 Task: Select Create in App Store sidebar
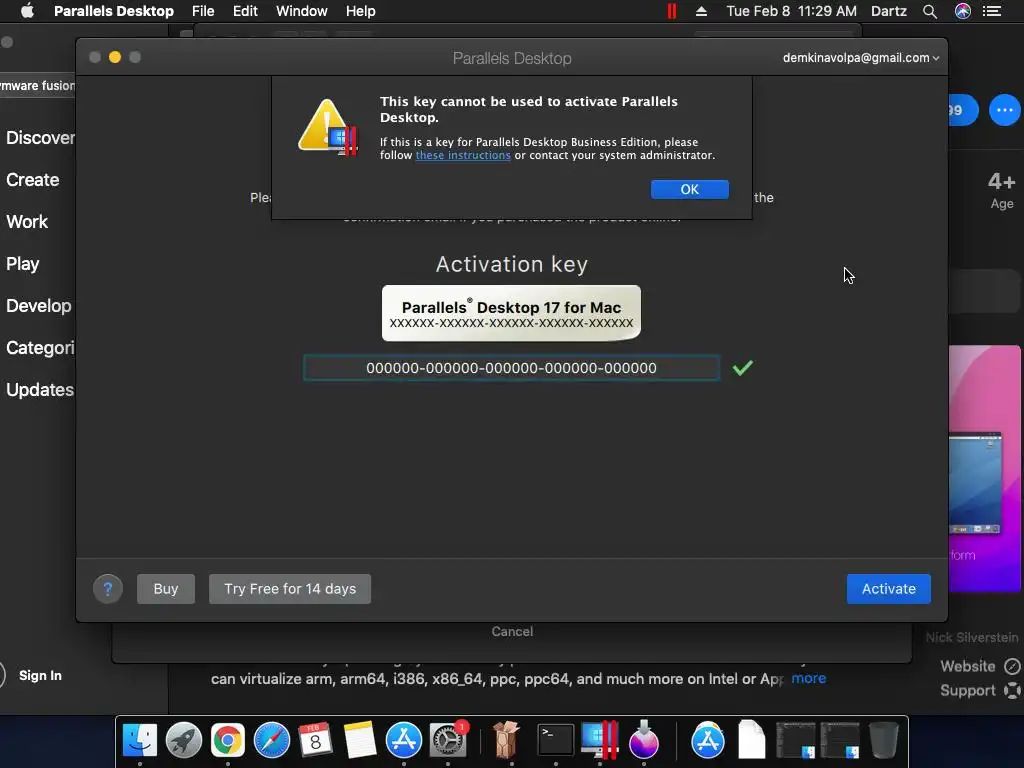[x=33, y=180]
